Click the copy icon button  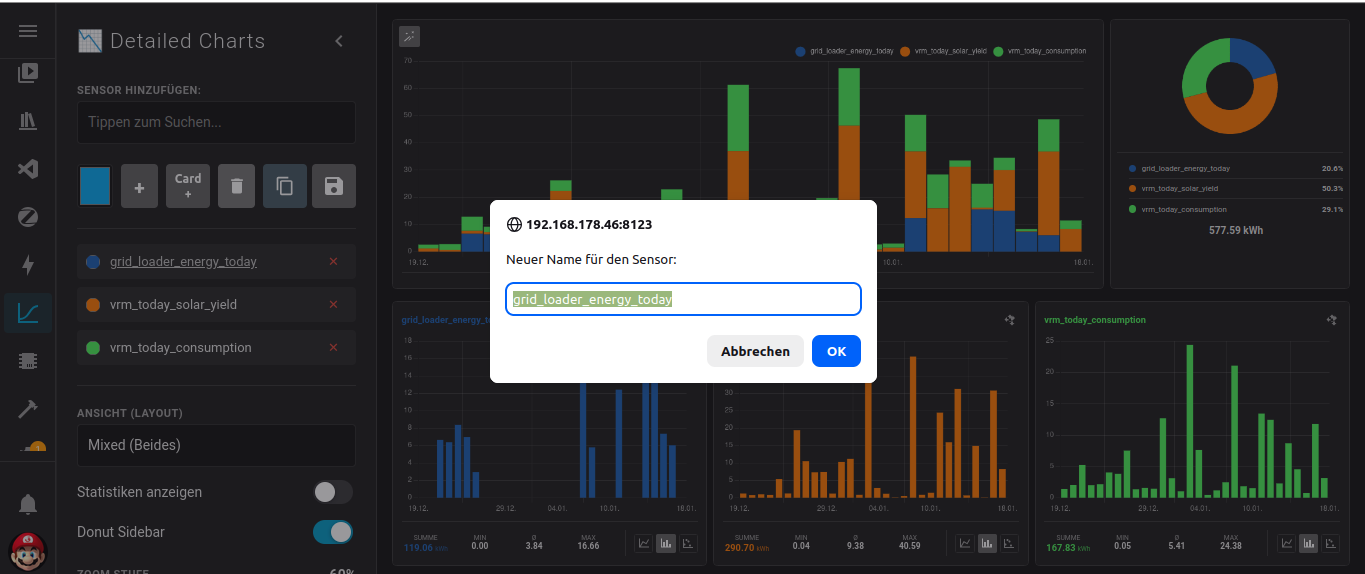pos(285,186)
